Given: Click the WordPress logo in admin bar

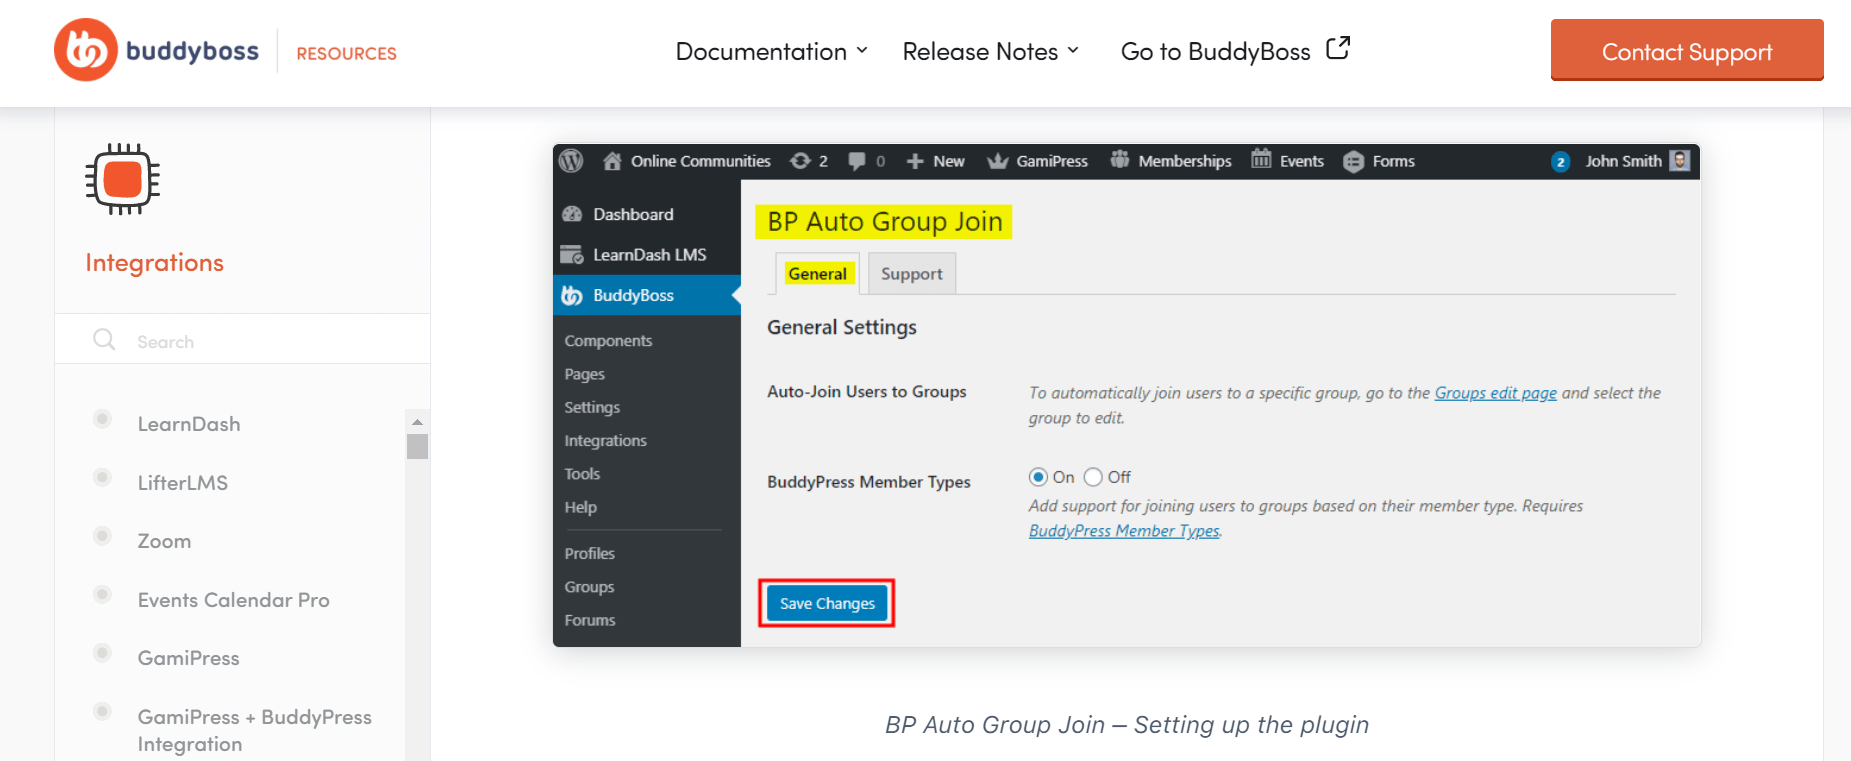Looking at the screenshot, I should click(x=571, y=161).
